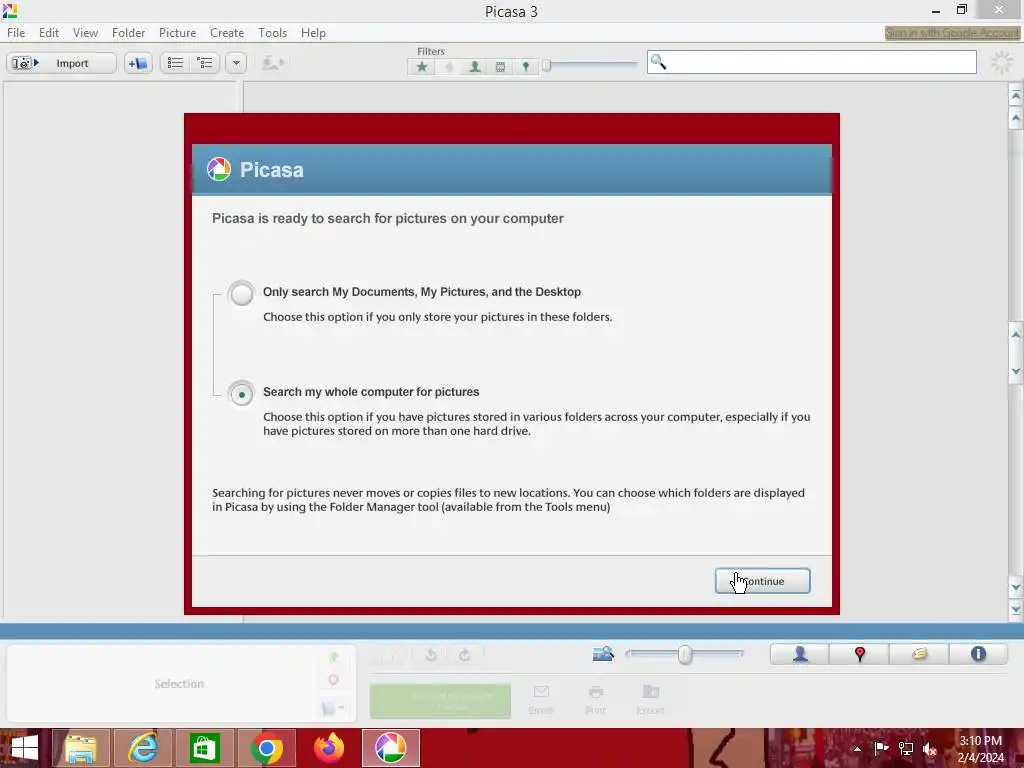The width and height of the screenshot is (1024, 768).
Task: Sign in with Google Account link
Action: tap(952, 33)
